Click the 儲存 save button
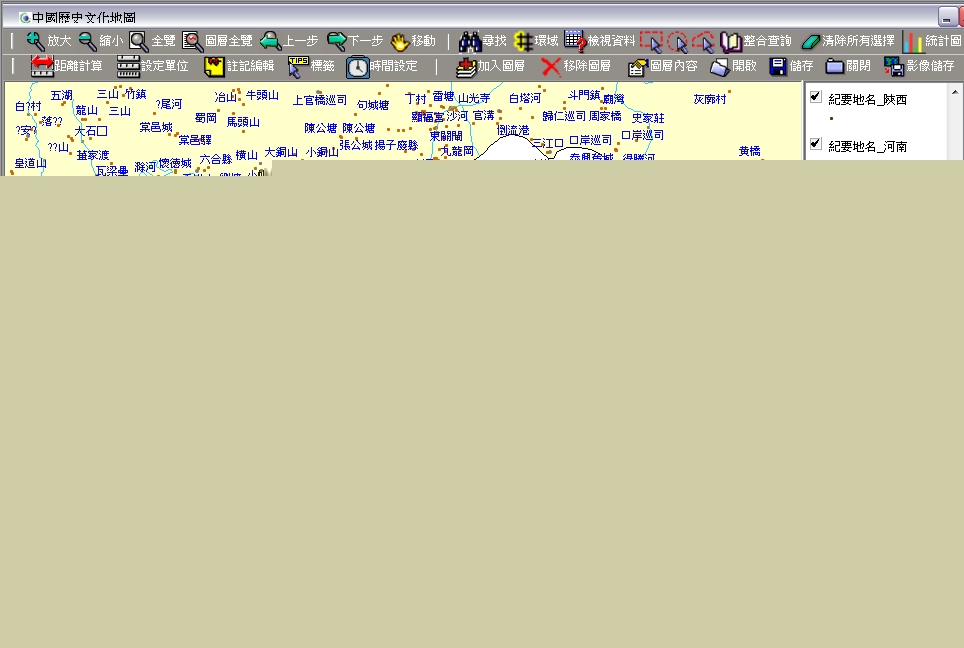 tap(778, 66)
